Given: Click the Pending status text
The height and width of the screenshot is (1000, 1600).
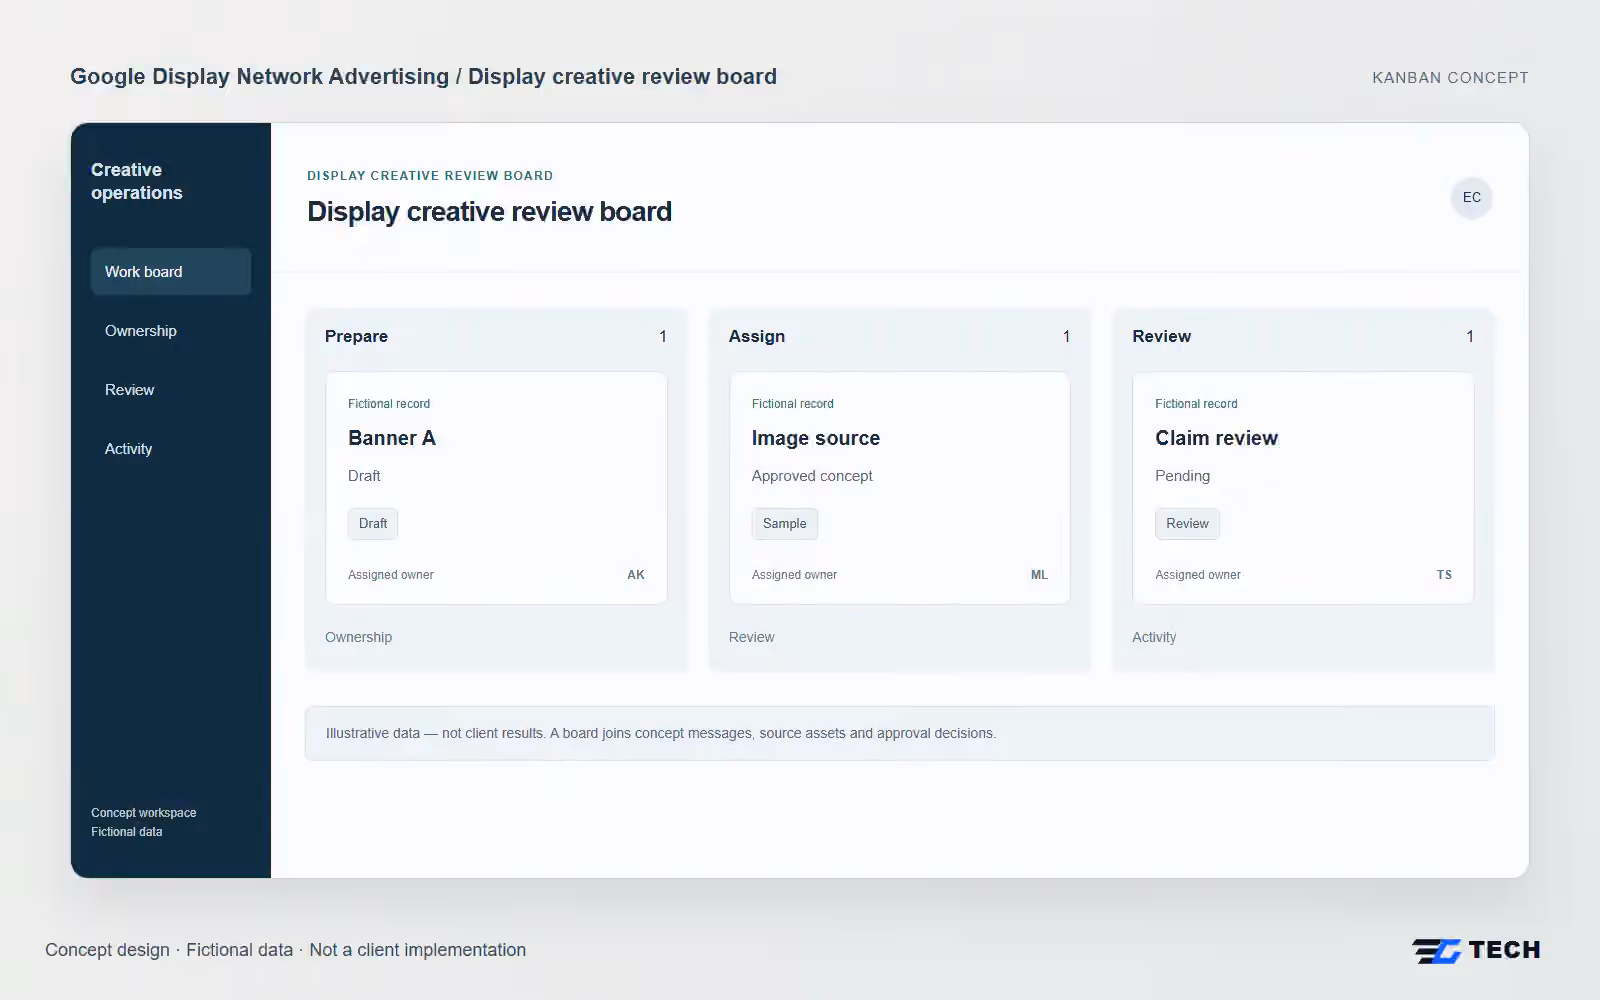Looking at the screenshot, I should click(1182, 476).
